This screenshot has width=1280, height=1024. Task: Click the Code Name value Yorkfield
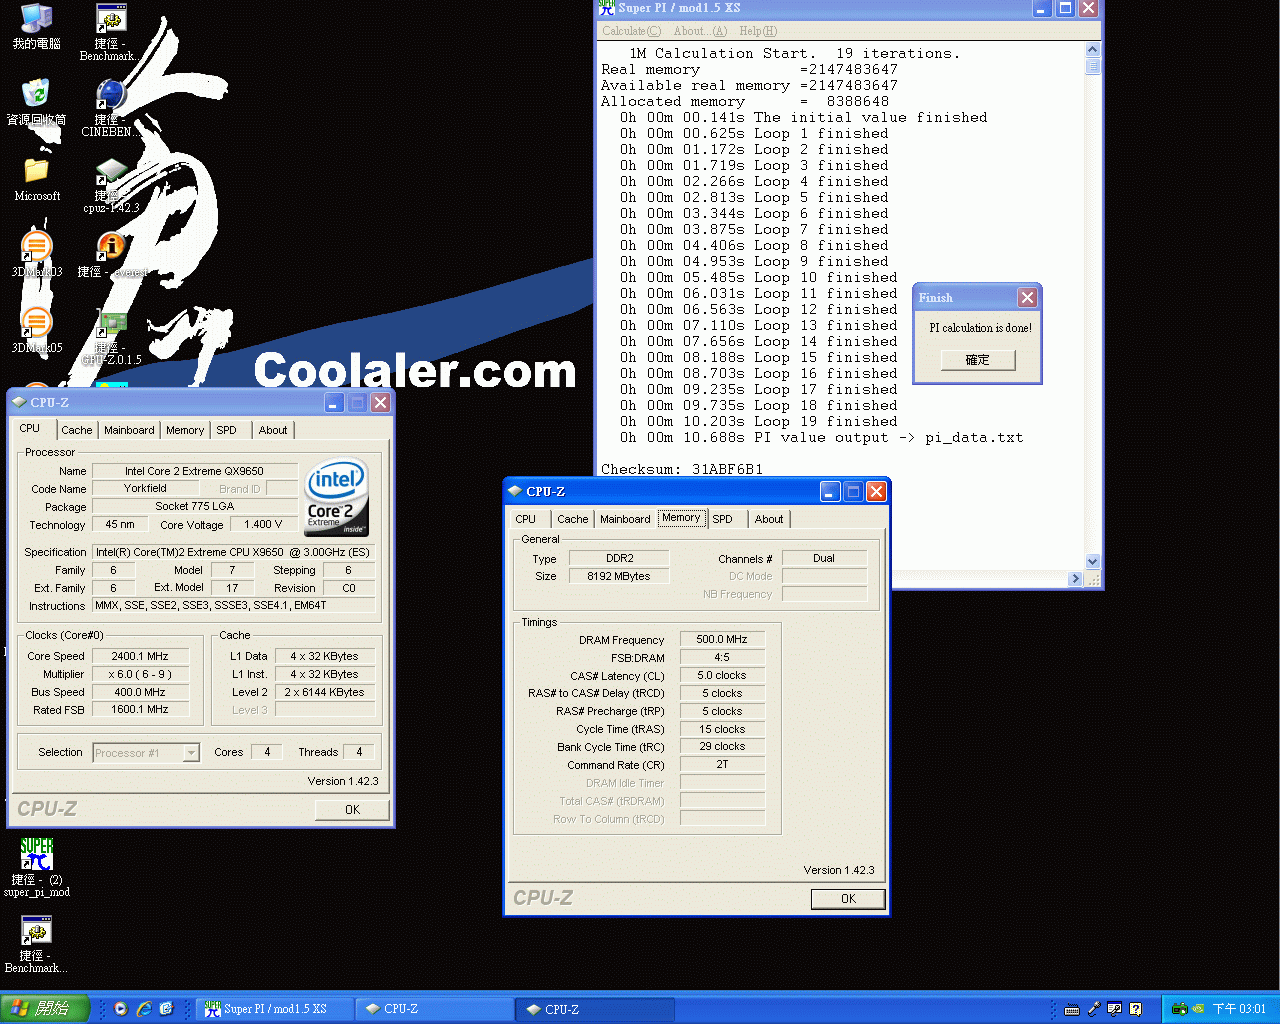point(146,488)
